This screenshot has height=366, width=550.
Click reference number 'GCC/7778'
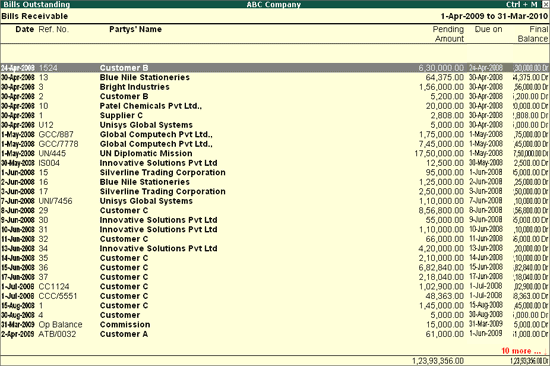tap(59, 144)
